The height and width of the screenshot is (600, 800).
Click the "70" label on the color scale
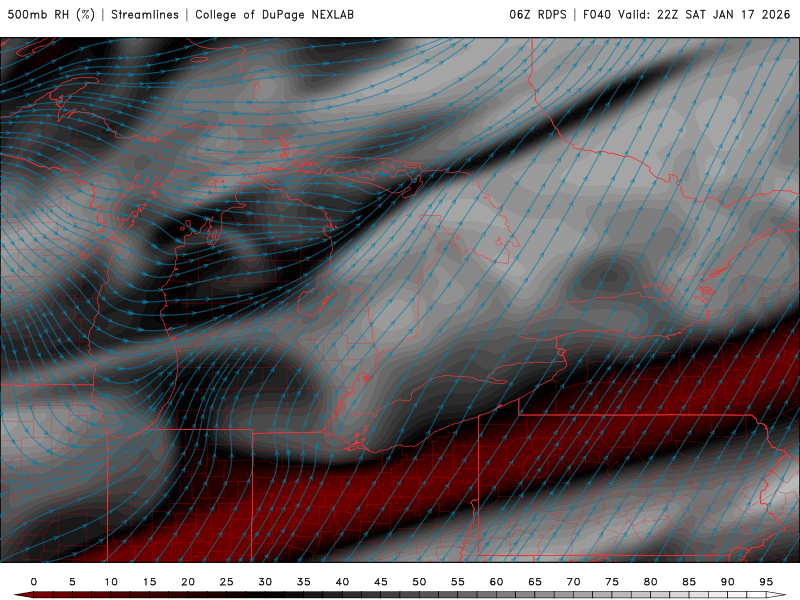coord(573,582)
